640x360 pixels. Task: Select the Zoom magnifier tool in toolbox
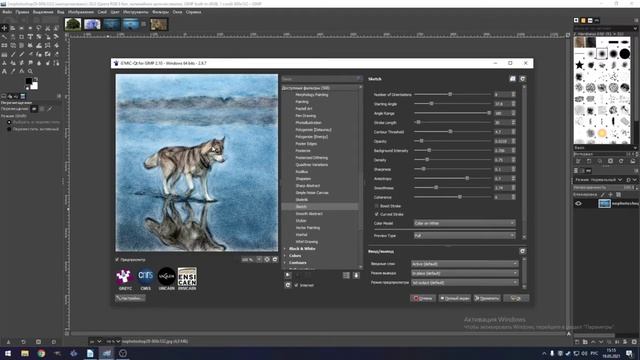coord(30,71)
